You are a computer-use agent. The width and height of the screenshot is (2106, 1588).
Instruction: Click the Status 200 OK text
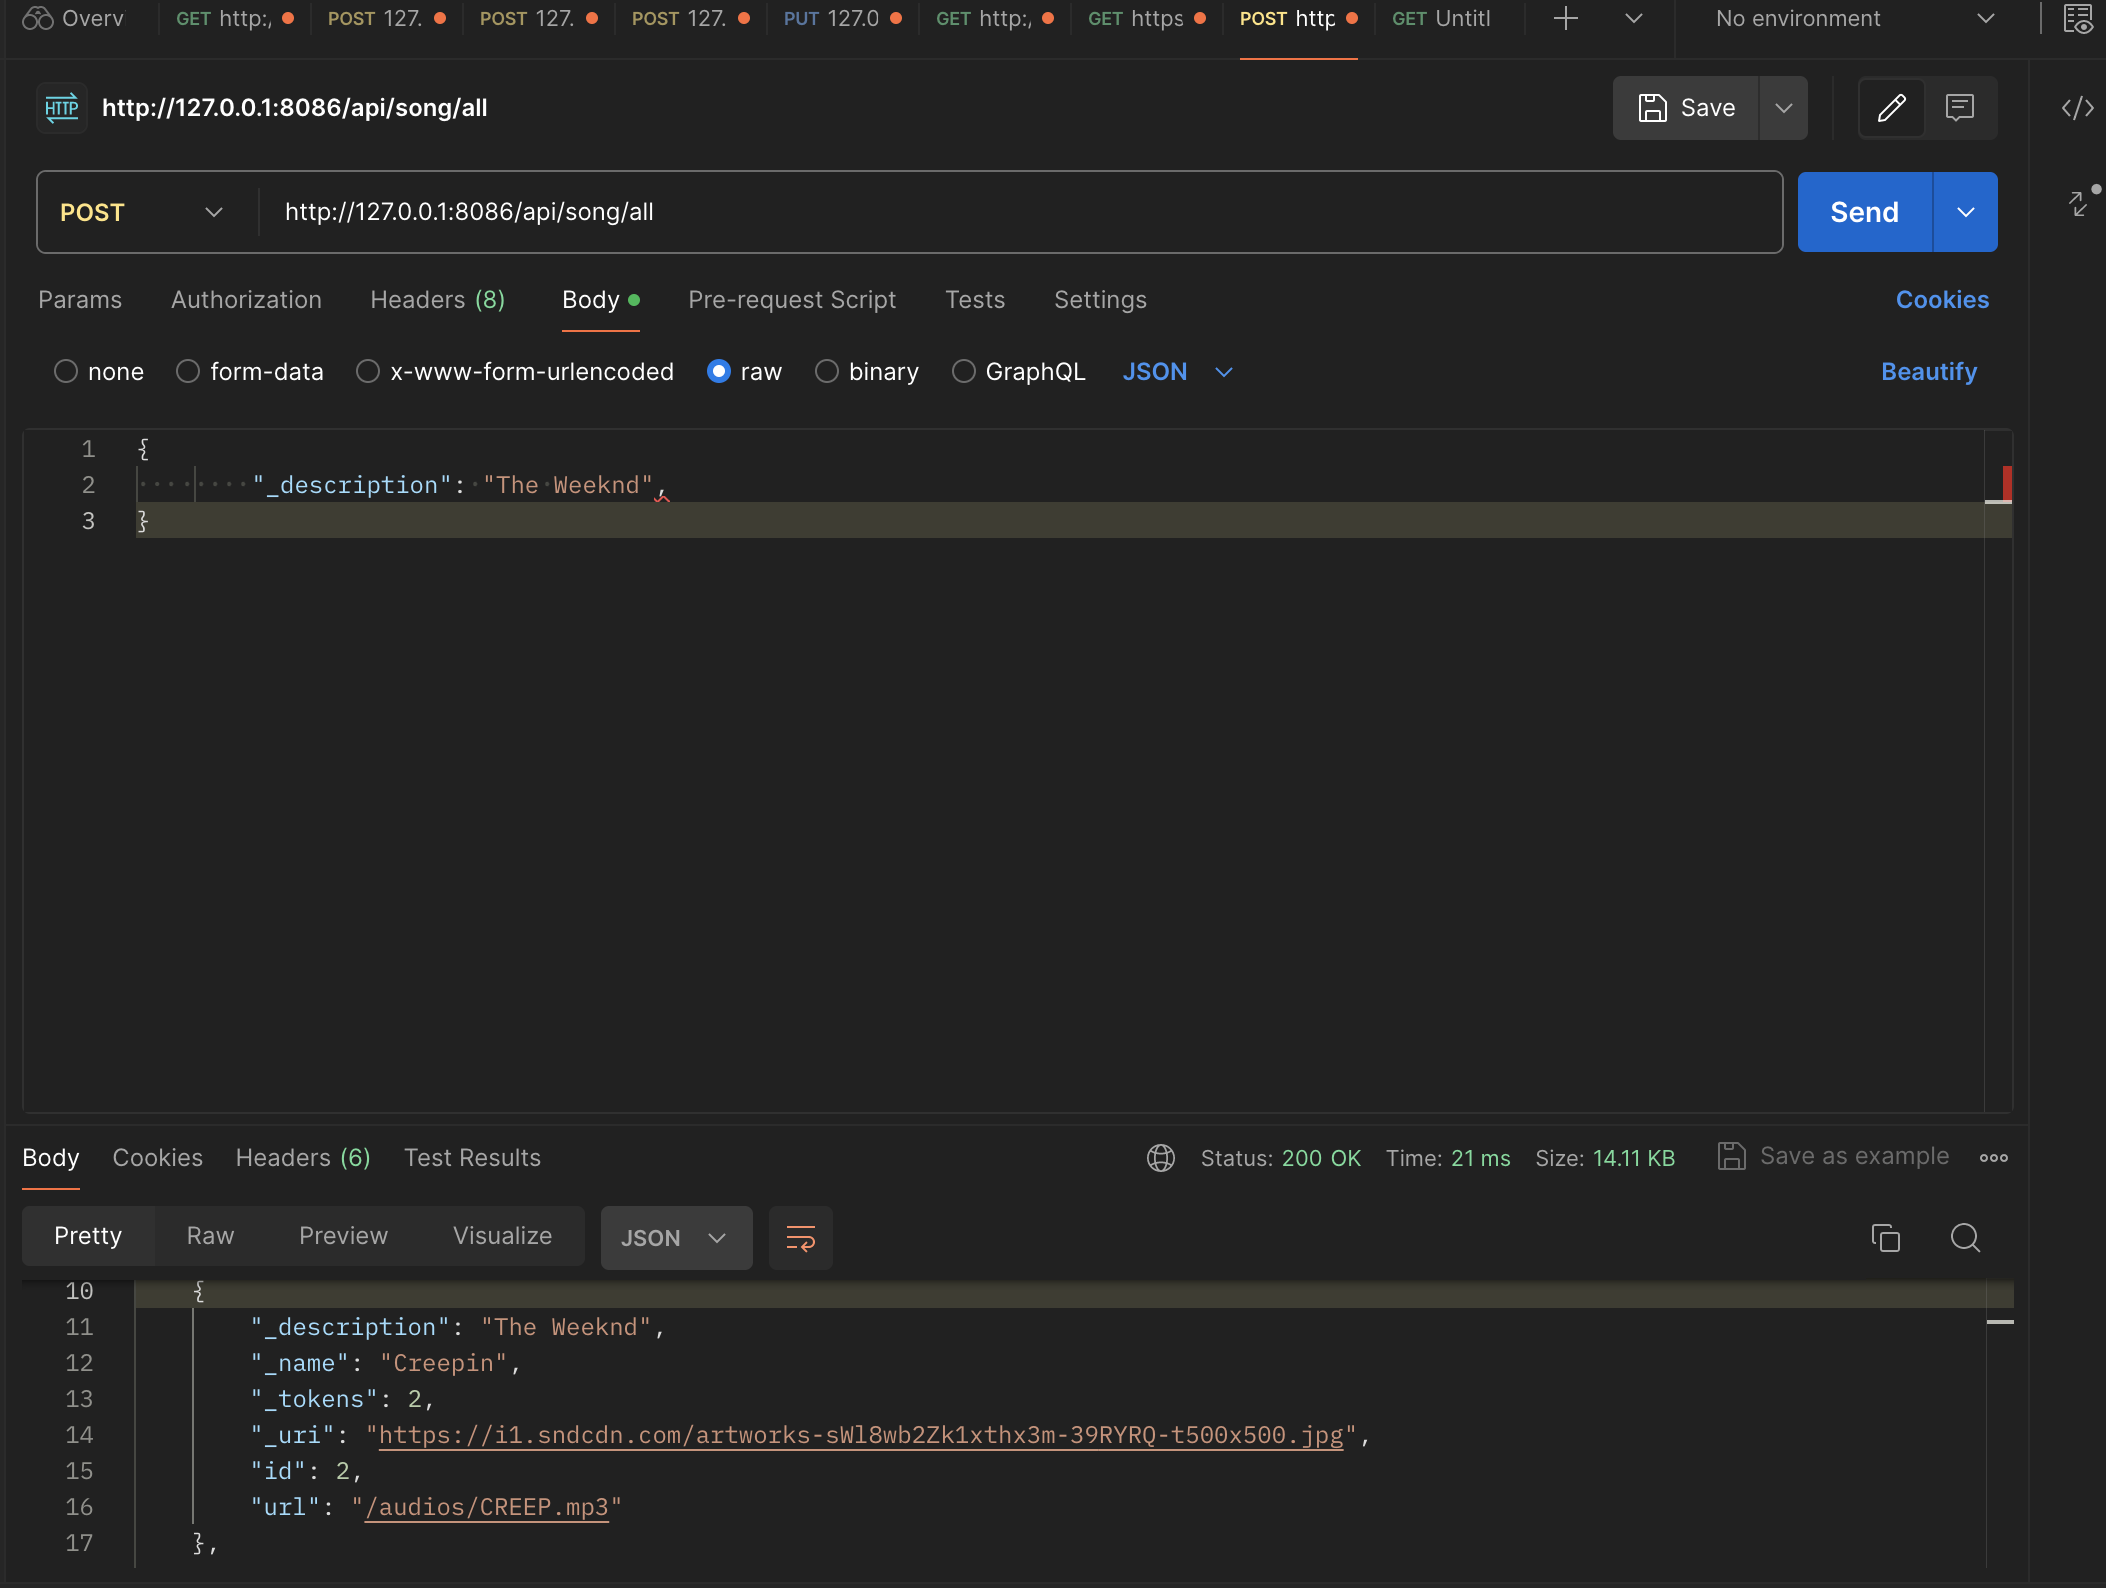[1280, 1158]
